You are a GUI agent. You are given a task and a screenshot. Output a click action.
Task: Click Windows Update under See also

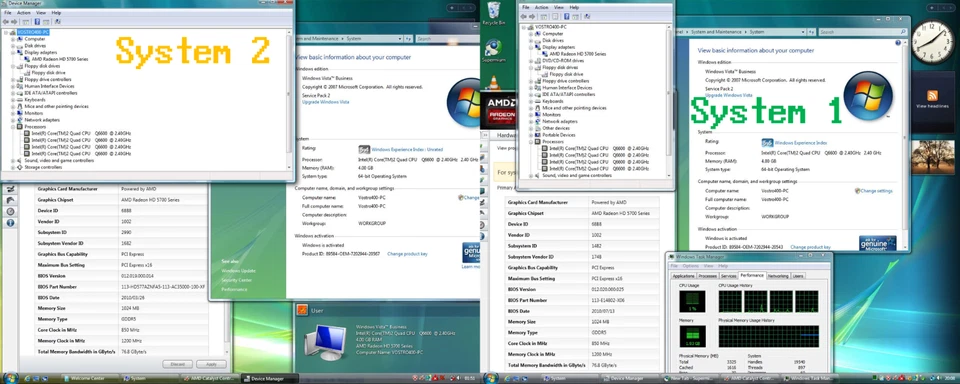pos(239,271)
